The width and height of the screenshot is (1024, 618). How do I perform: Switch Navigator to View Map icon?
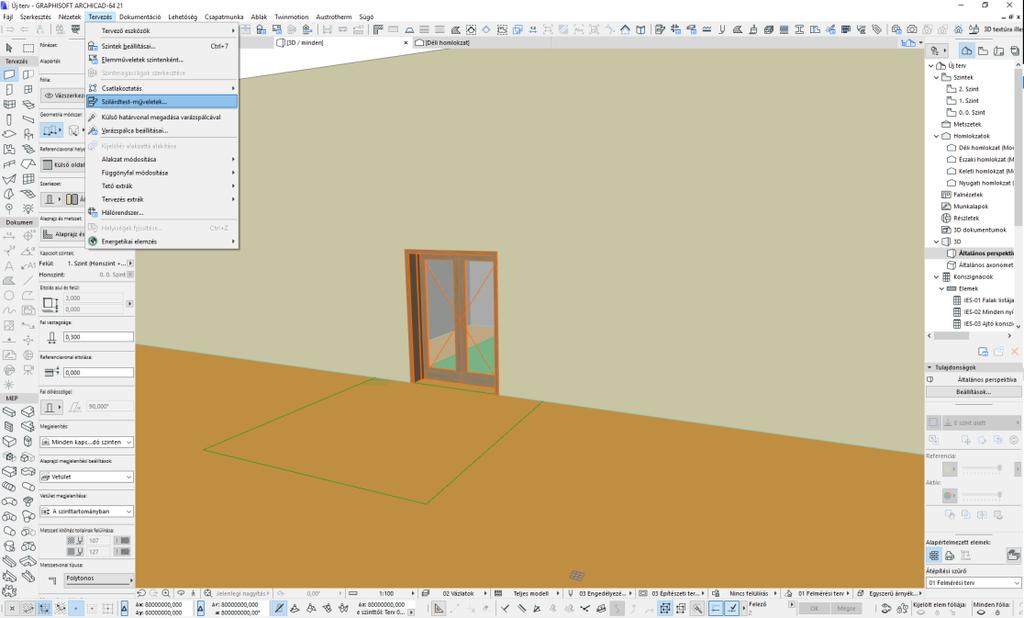[983, 50]
